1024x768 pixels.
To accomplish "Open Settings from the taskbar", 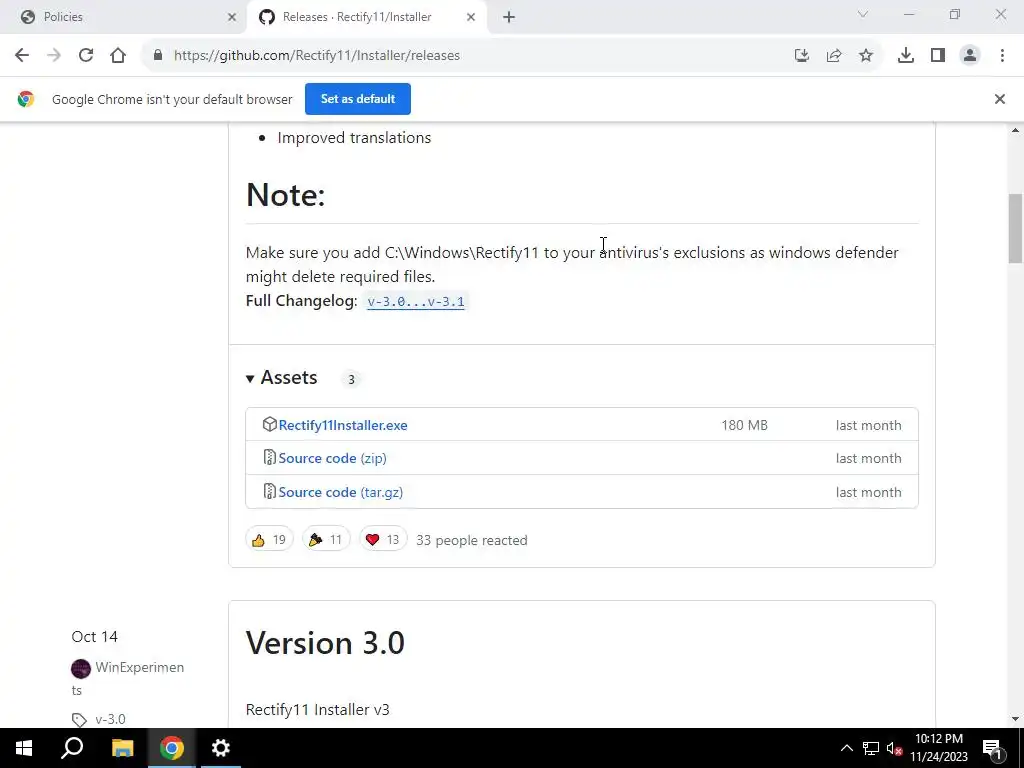I will pos(221,748).
